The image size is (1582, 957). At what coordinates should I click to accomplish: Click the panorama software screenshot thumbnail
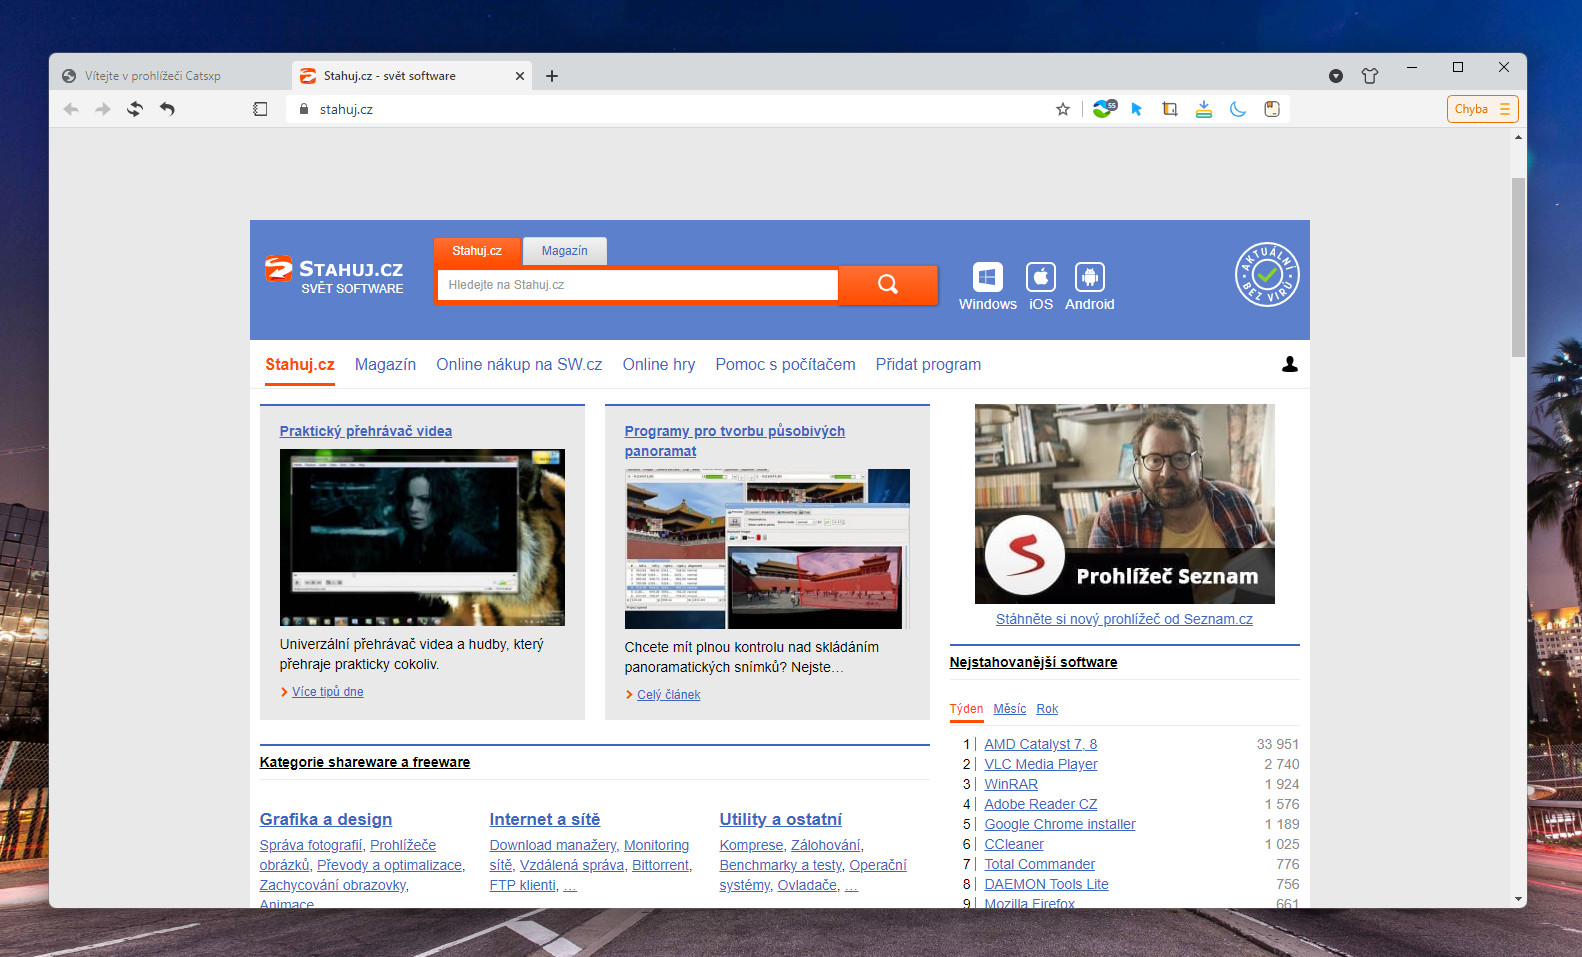(x=767, y=549)
